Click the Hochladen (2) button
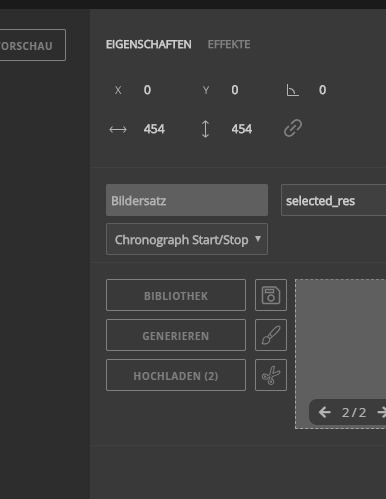The width and height of the screenshot is (386, 499). 176,375
